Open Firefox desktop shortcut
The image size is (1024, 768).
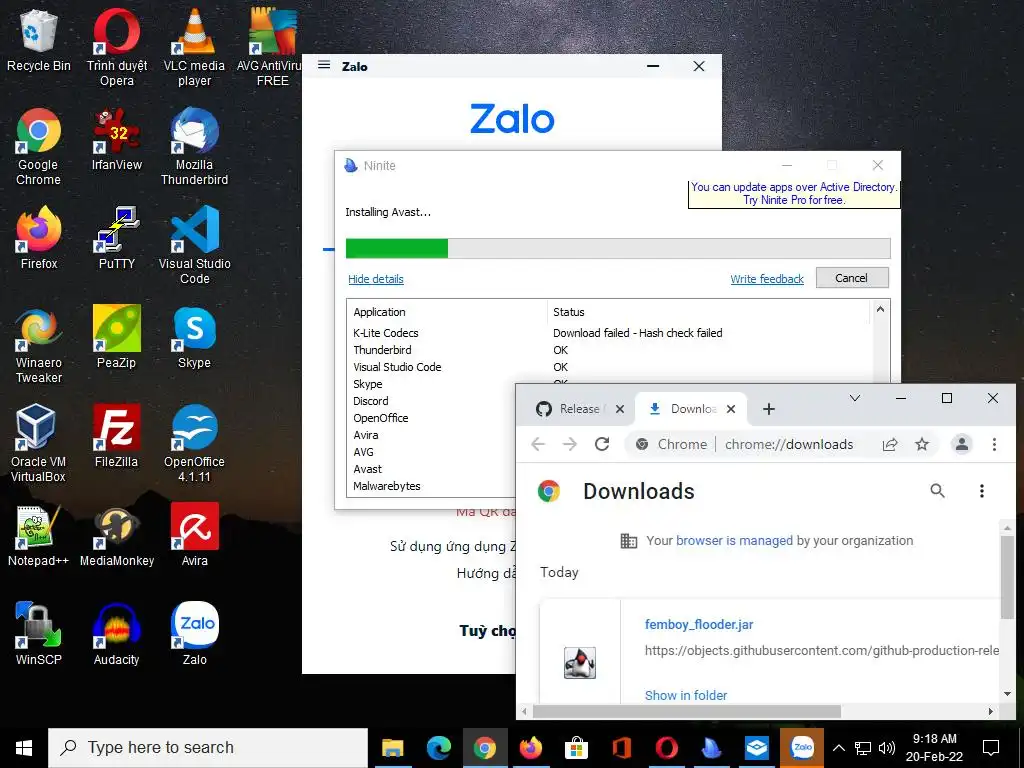pos(39,238)
